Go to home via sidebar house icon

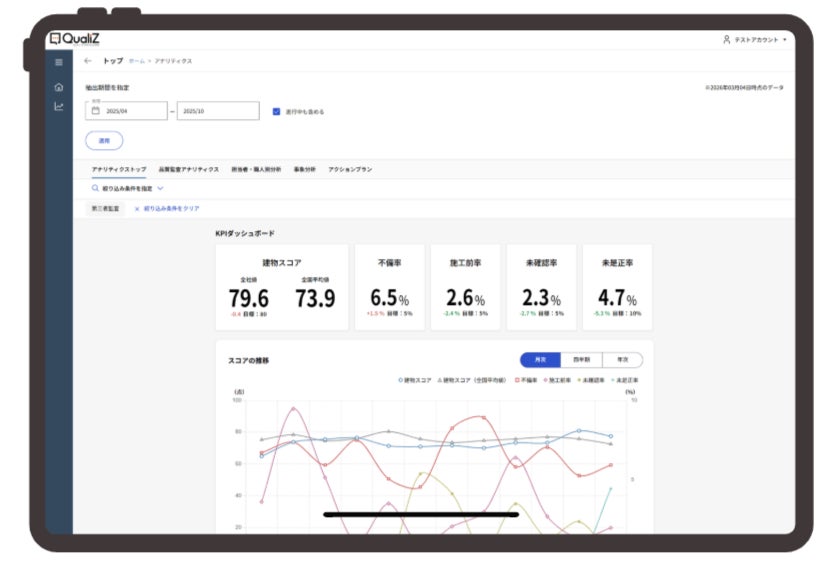(x=59, y=87)
